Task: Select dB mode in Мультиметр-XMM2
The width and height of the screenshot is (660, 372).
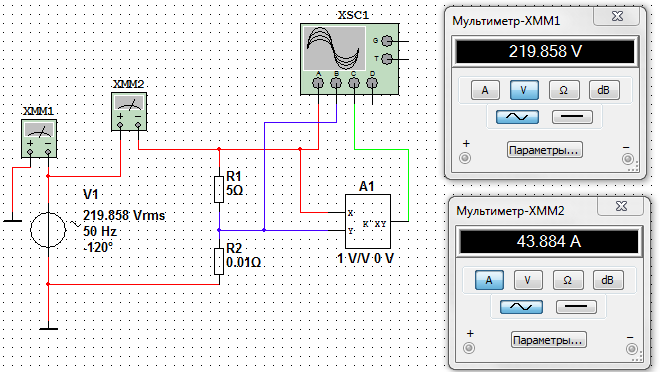Action: pyautogui.click(x=608, y=280)
